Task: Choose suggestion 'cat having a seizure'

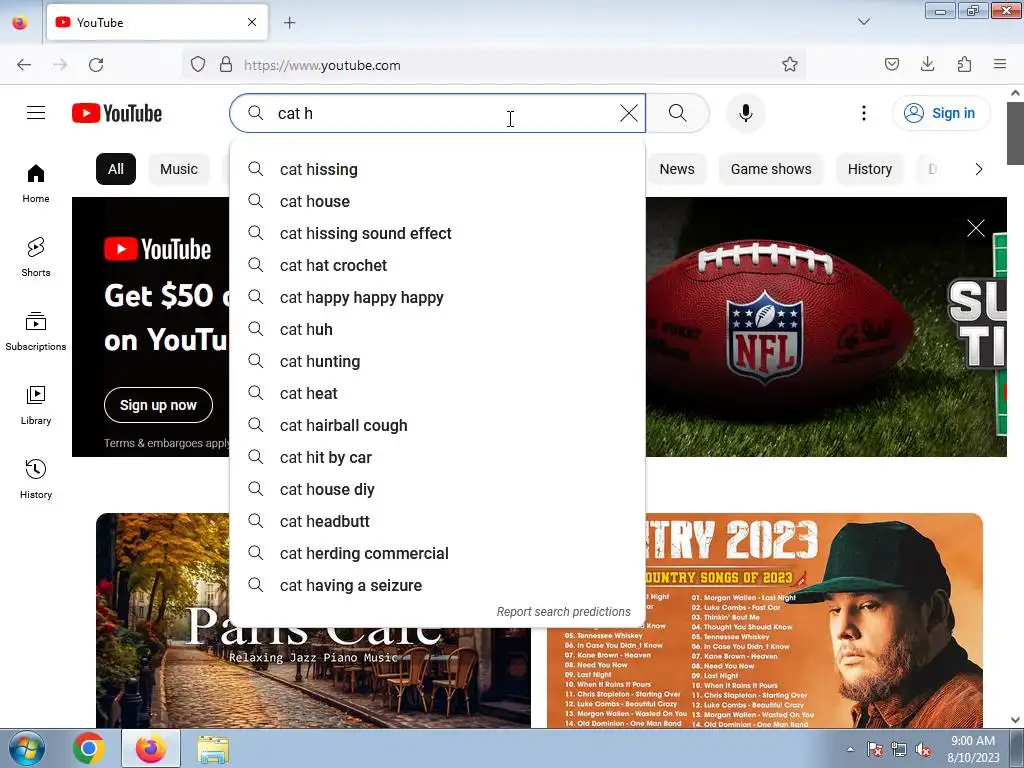Action: [x=438, y=585]
